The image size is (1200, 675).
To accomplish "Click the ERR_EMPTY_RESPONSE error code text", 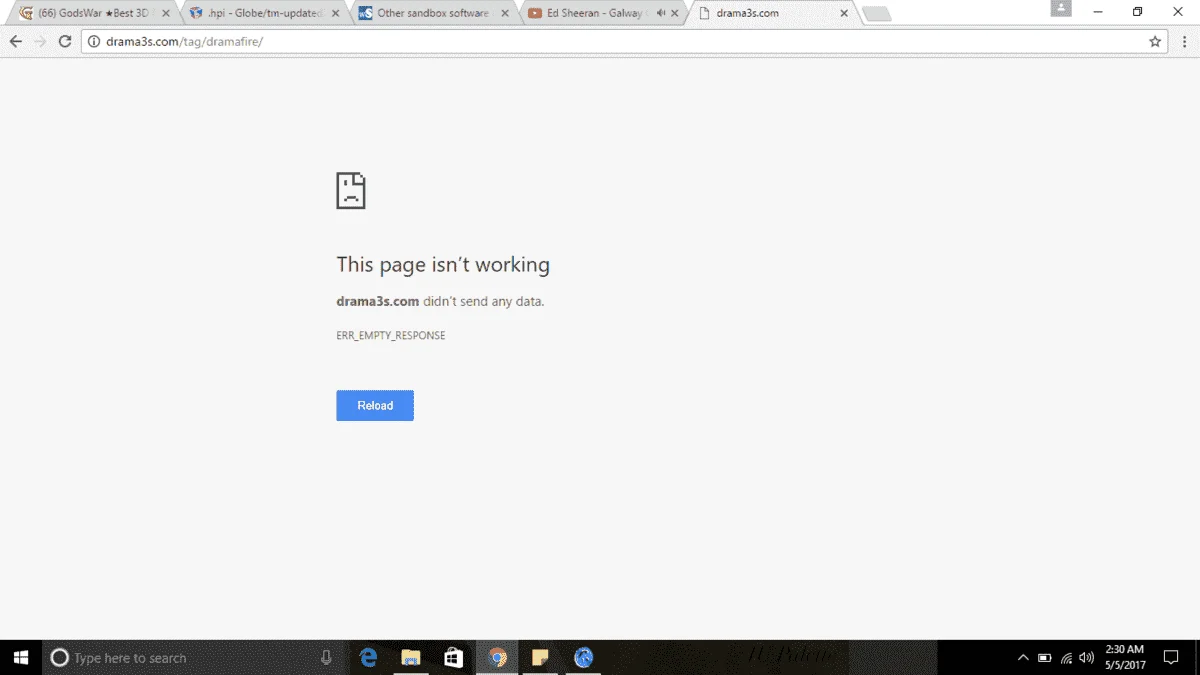I will 391,336.
